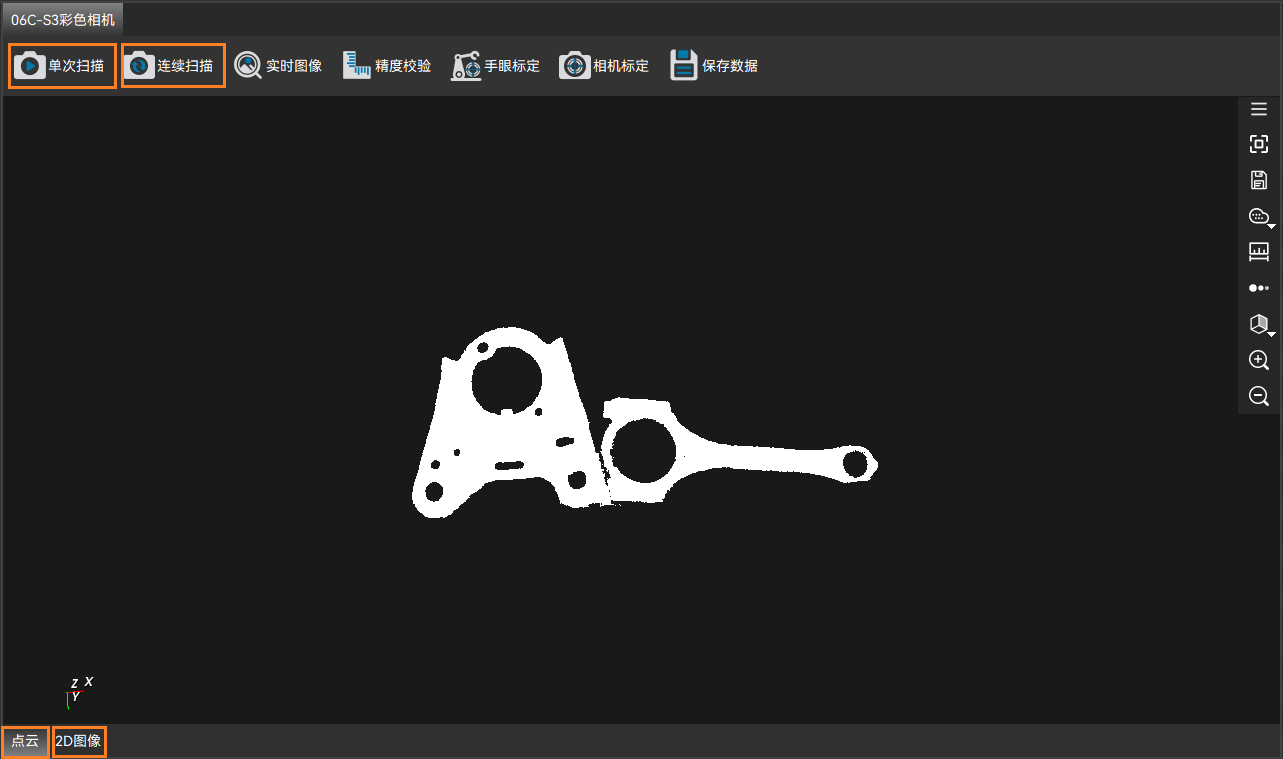This screenshot has width=1283, height=759.
Task: Launch hand-eye calibration (手眼标定)
Action: click(x=496, y=66)
